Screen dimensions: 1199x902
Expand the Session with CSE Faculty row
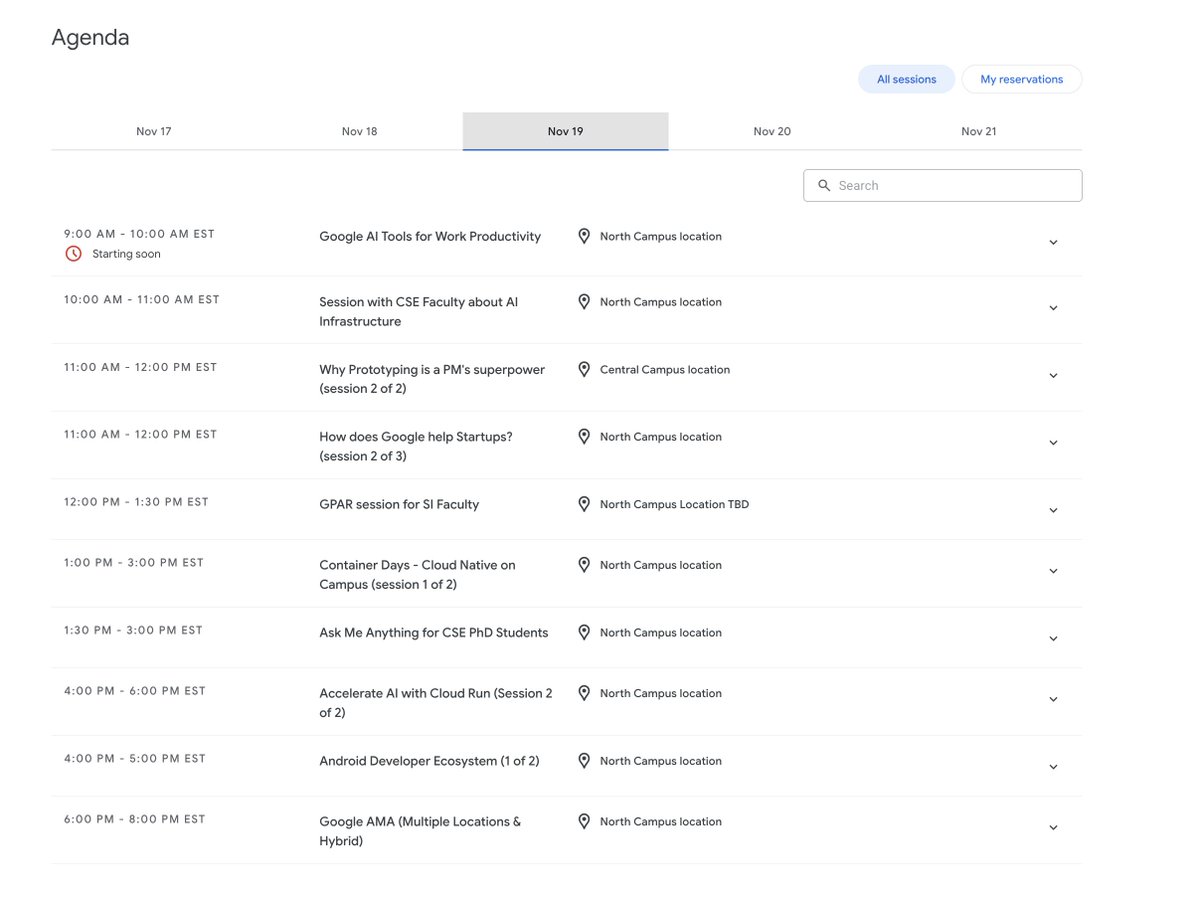(x=1053, y=308)
